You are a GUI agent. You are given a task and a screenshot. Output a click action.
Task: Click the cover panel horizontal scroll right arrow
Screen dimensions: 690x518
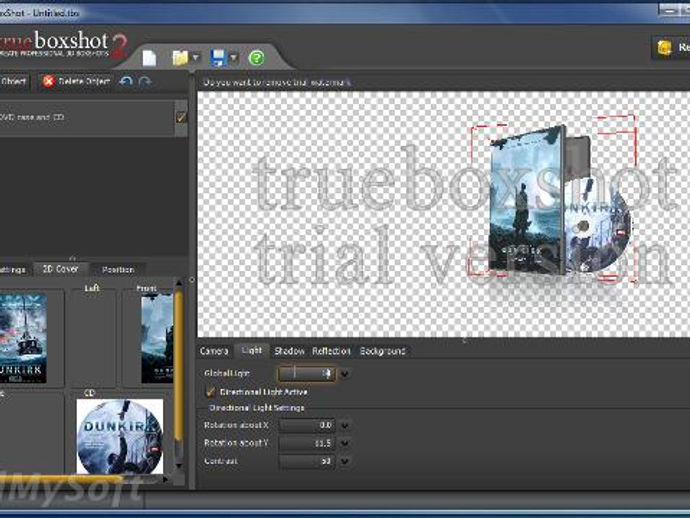pos(165,479)
